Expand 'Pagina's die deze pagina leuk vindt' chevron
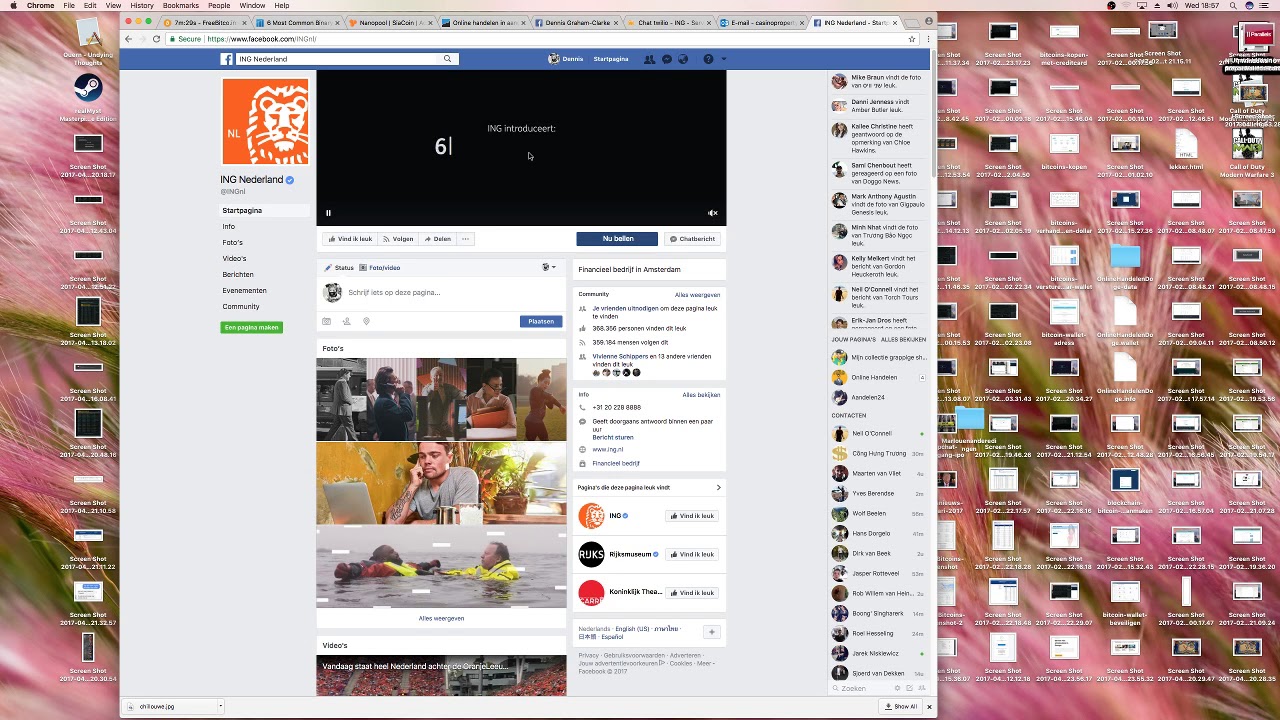Viewport: 1280px width, 720px height. pyautogui.click(x=718, y=488)
